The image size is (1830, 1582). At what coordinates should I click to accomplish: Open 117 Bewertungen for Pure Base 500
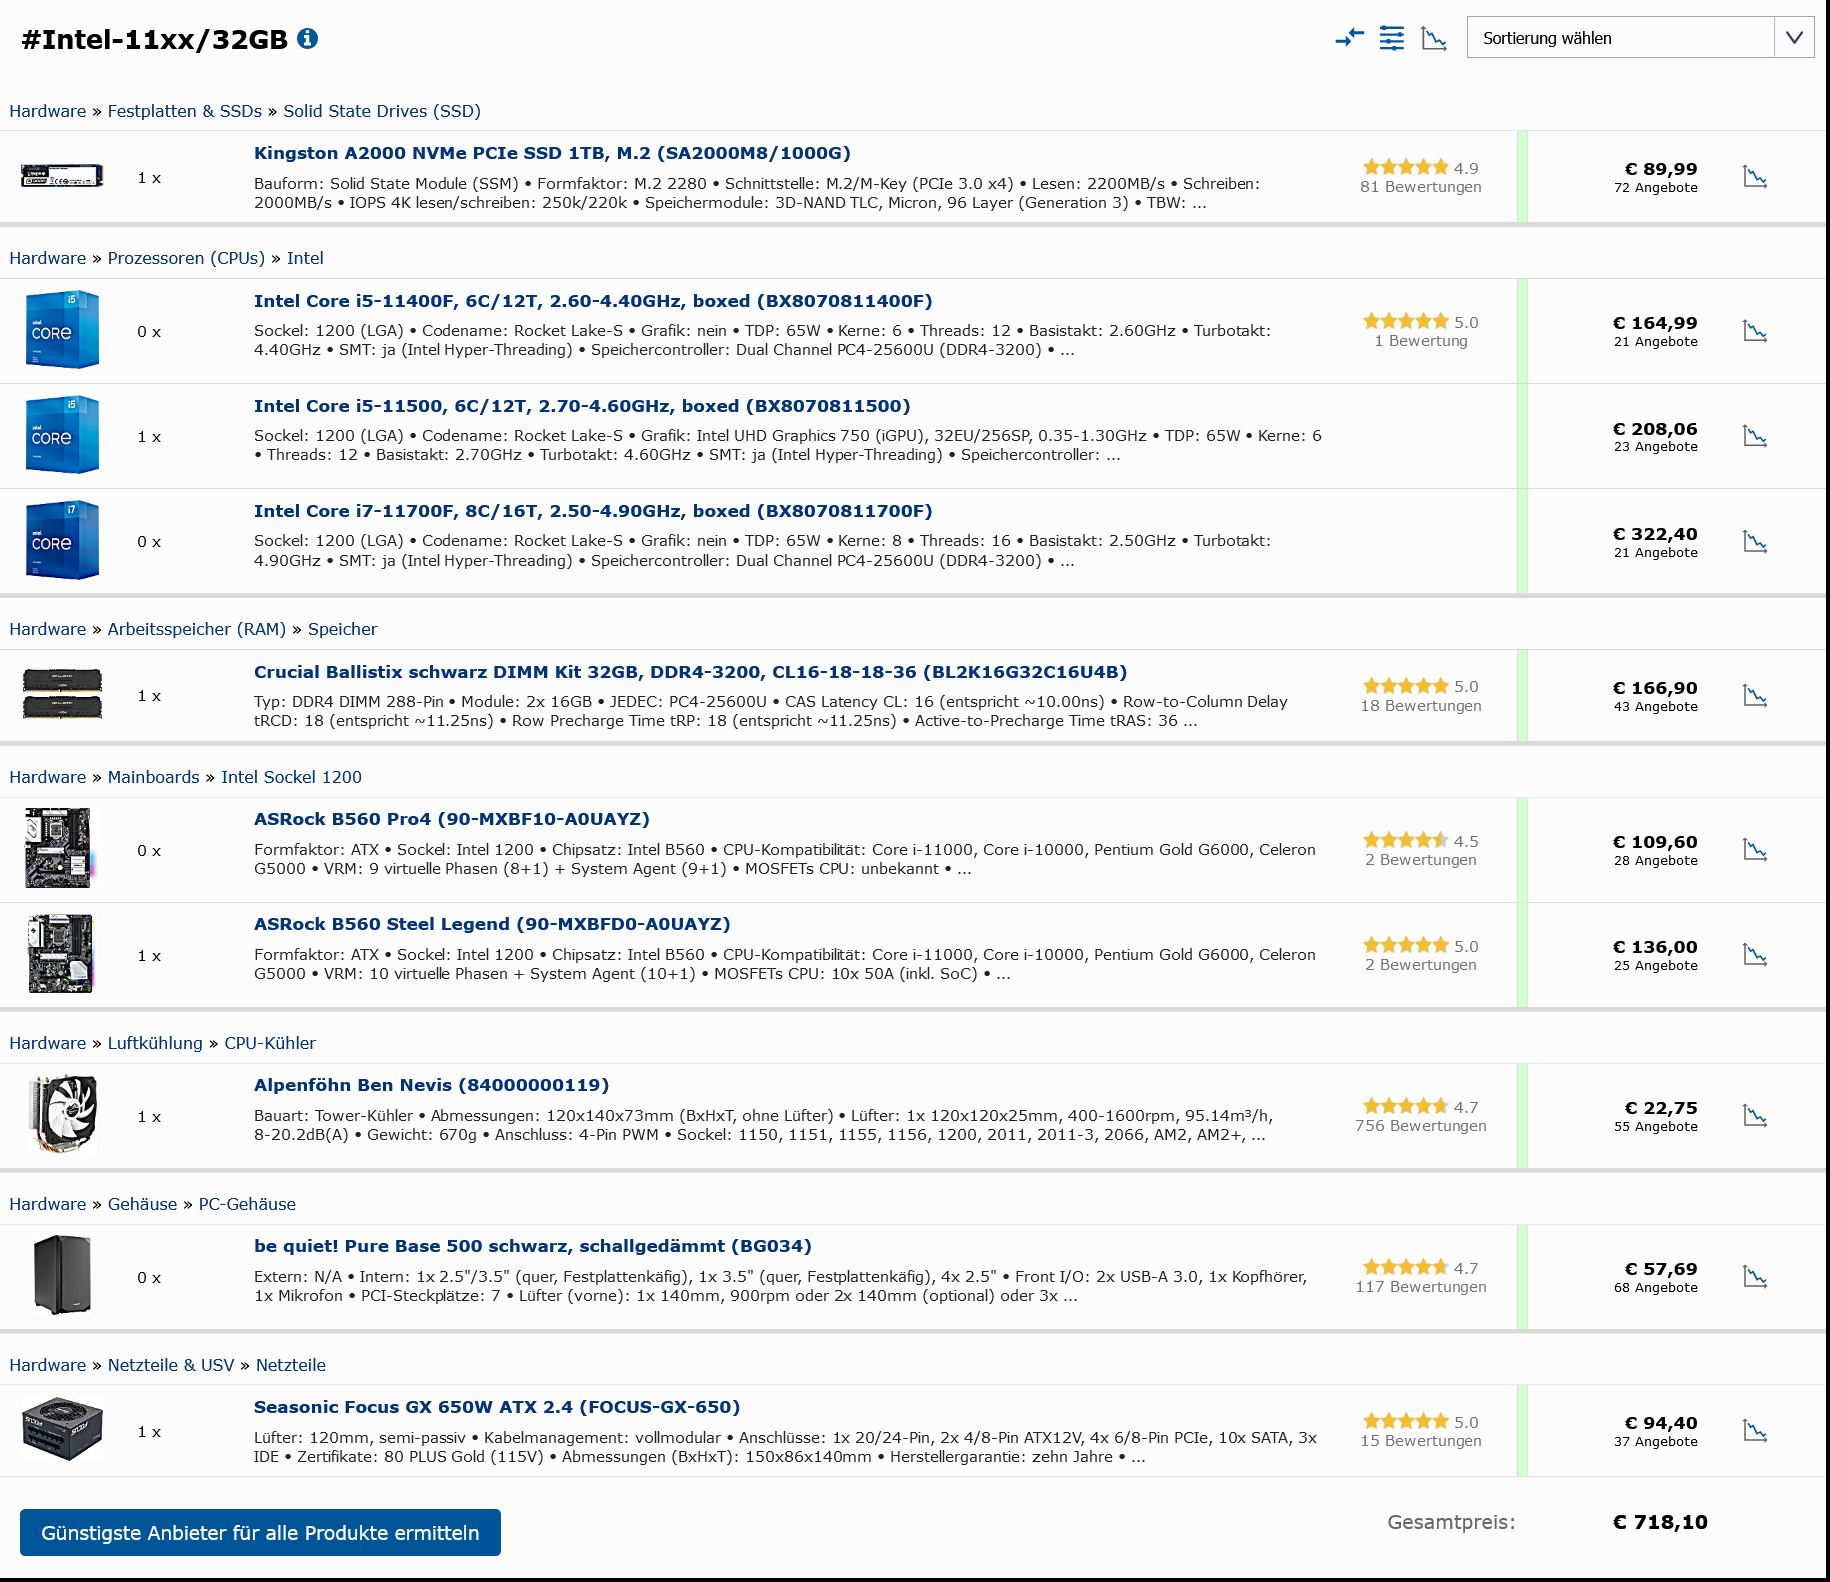[1420, 1287]
